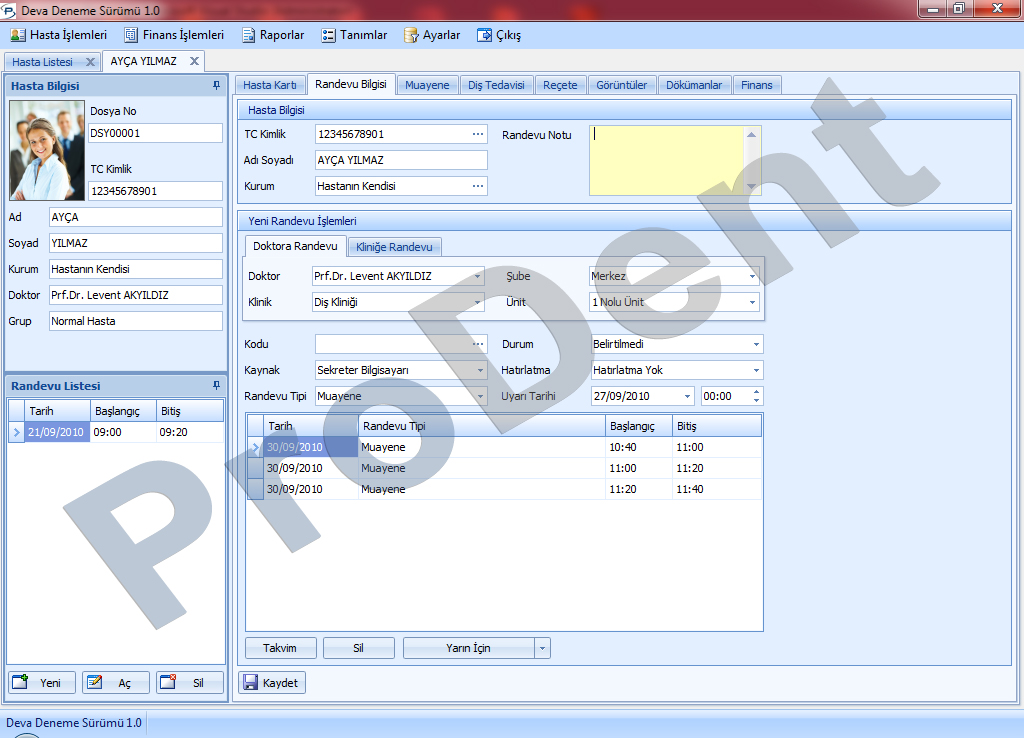Click the Randevu Tipi column header
1024x738 pixels.
point(482,426)
